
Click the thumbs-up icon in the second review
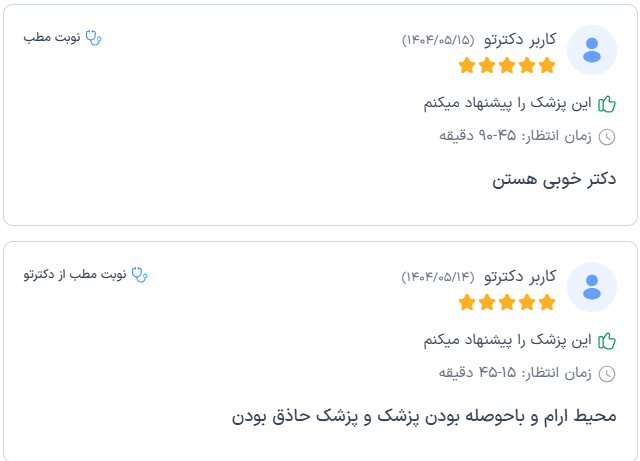pos(606,341)
